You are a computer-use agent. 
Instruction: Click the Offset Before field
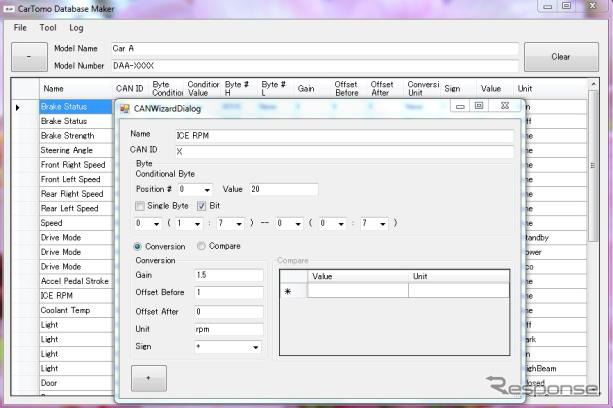(229, 292)
